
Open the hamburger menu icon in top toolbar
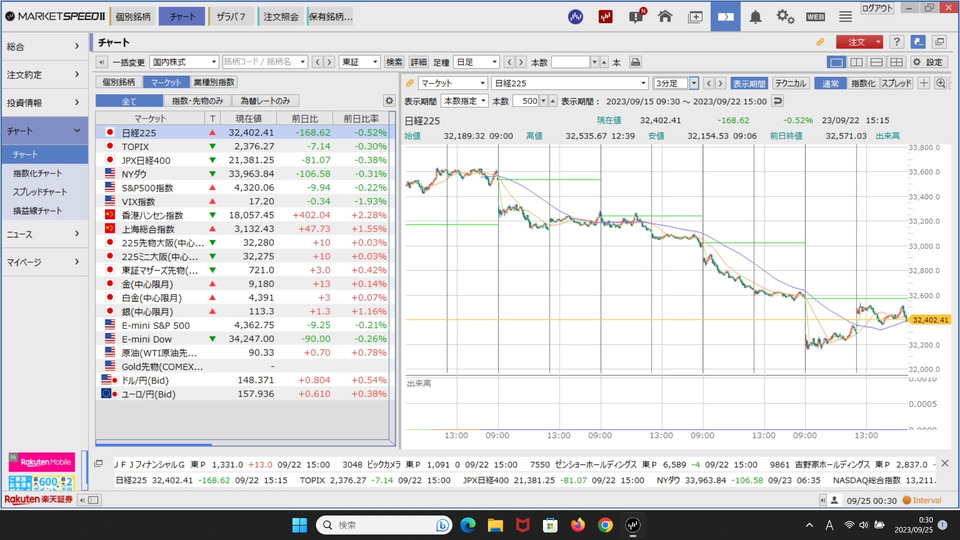tap(846, 17)
